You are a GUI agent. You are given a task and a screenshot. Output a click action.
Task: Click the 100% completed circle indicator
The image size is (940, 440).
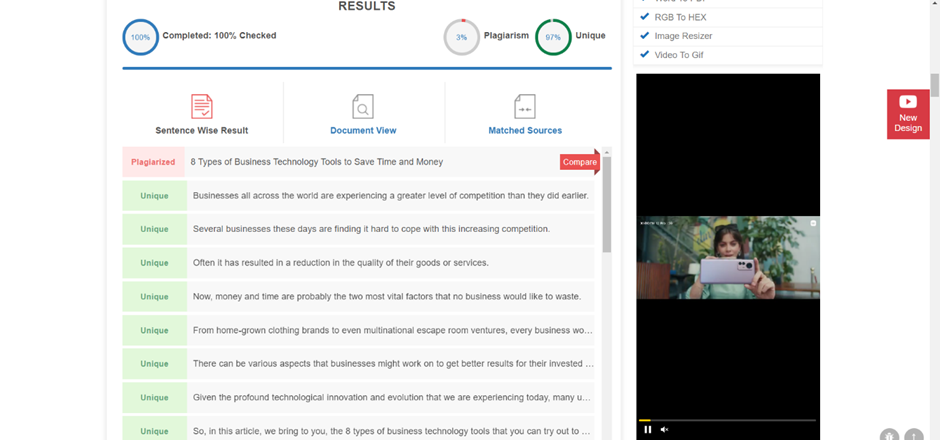[140, 37]
